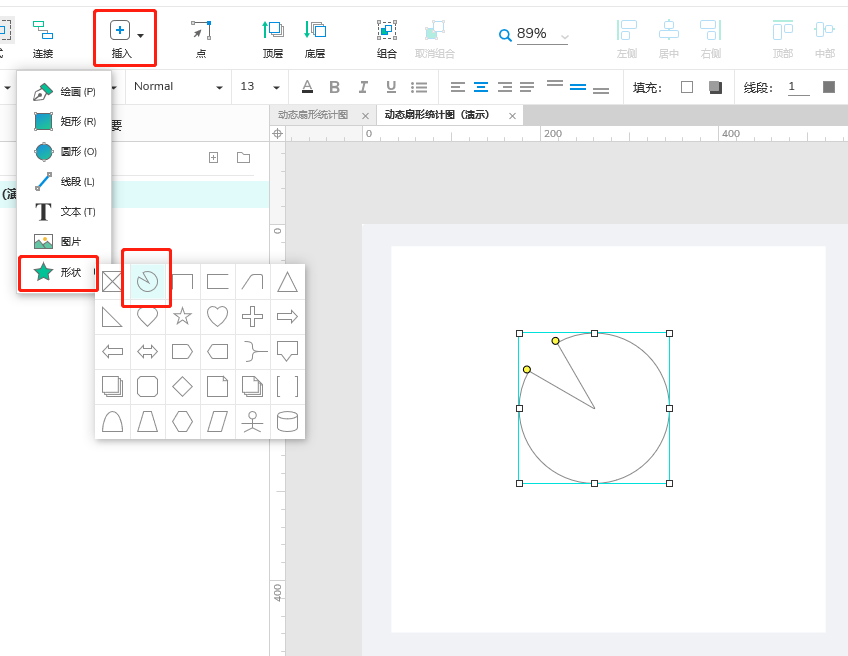Click the 组合 group button
Image resolution: width=848 pixels, height=656 pixels.
point(387,39)
